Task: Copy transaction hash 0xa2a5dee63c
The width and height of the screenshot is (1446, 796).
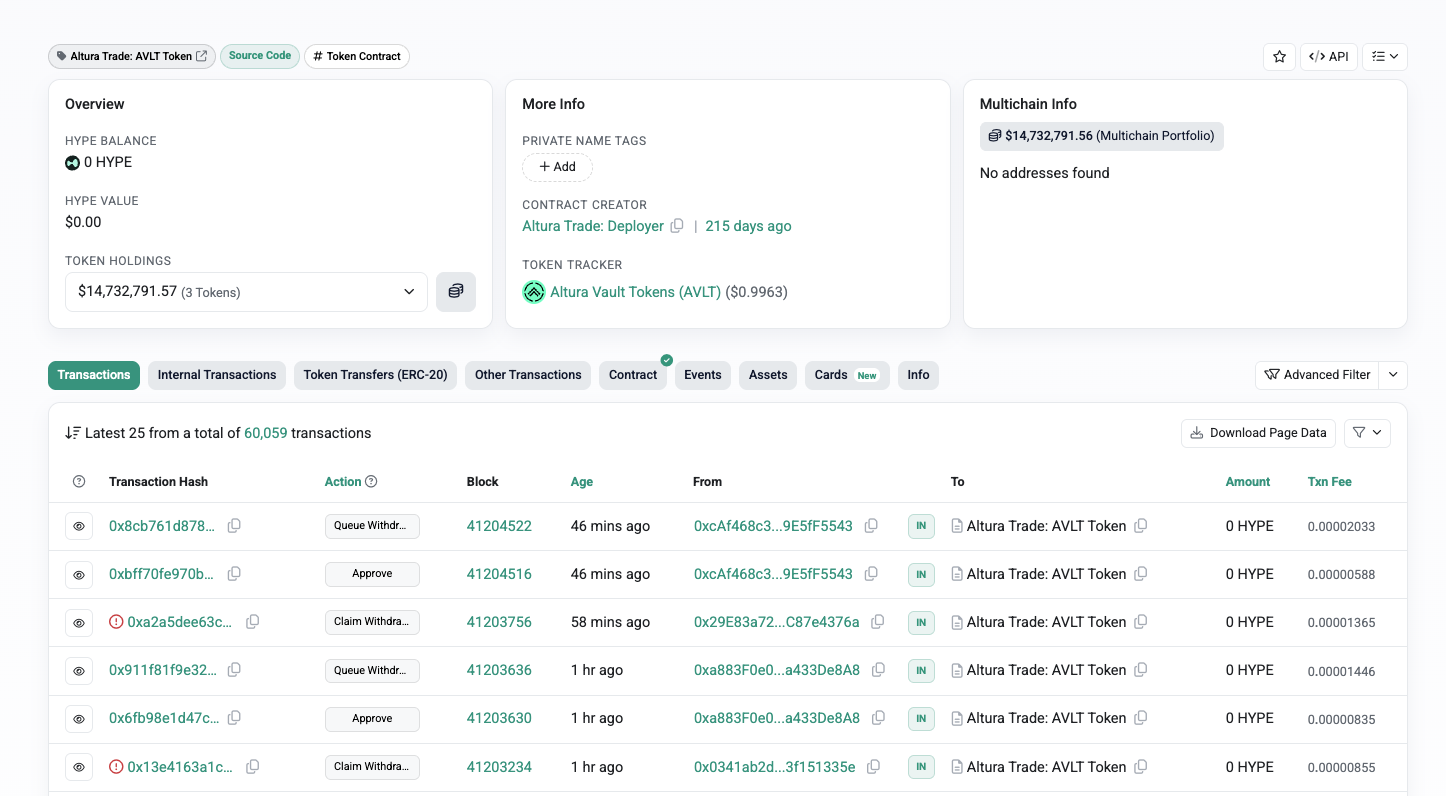Action: pyautogui.click(x=253, y=622)
